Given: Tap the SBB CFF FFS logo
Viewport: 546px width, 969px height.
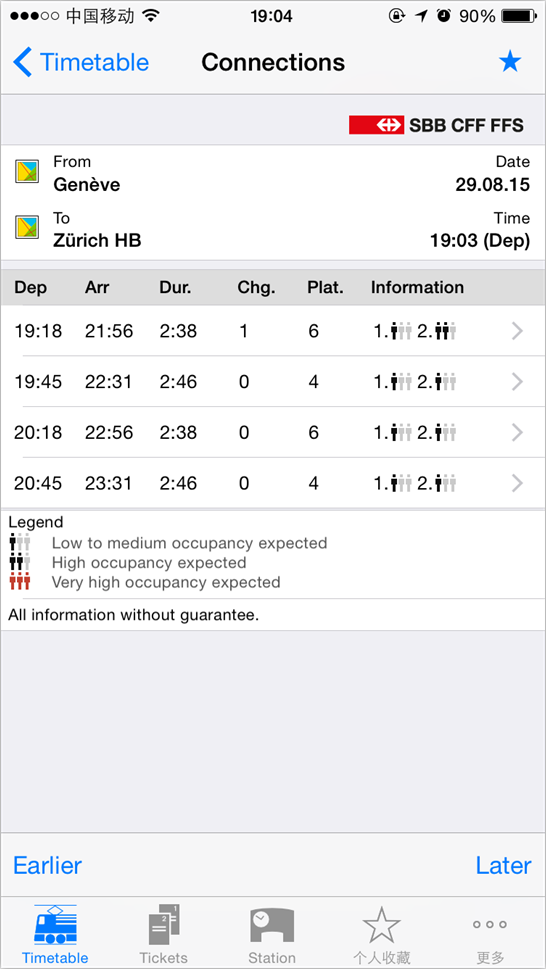Looking at the screenshot, I should pyautogui.click(x=436, y=125).
